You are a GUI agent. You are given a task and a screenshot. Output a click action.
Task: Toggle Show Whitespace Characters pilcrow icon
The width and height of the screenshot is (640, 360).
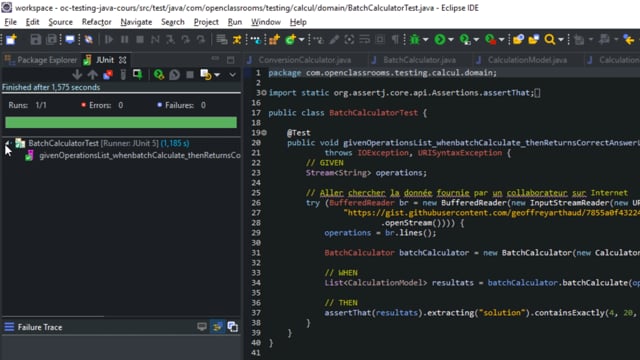tap(395, 40)
